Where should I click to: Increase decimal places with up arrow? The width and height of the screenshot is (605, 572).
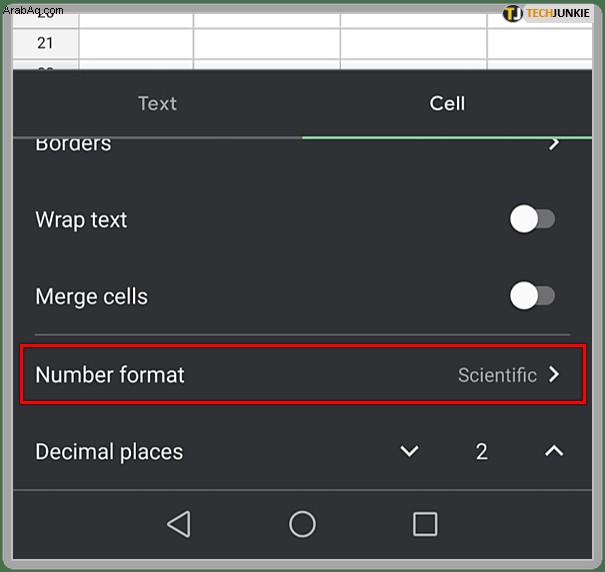554,451
